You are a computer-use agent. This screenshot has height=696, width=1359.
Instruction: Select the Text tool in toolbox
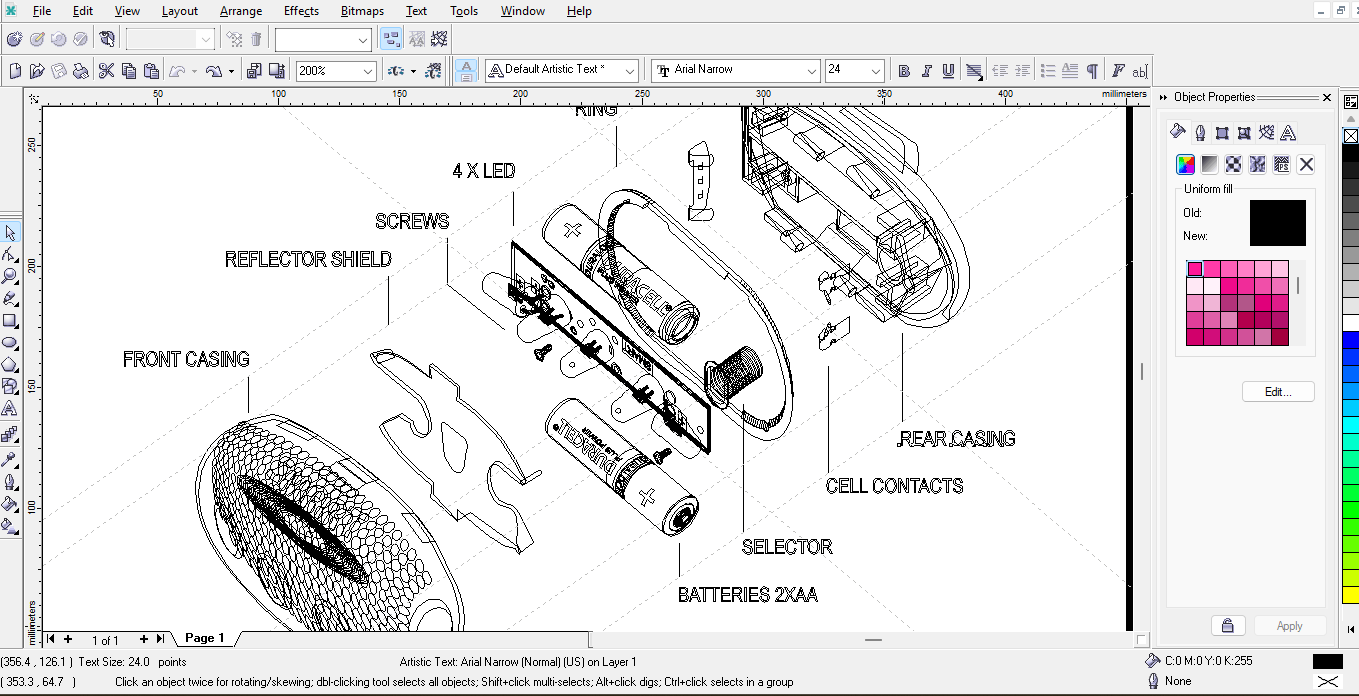10,409
